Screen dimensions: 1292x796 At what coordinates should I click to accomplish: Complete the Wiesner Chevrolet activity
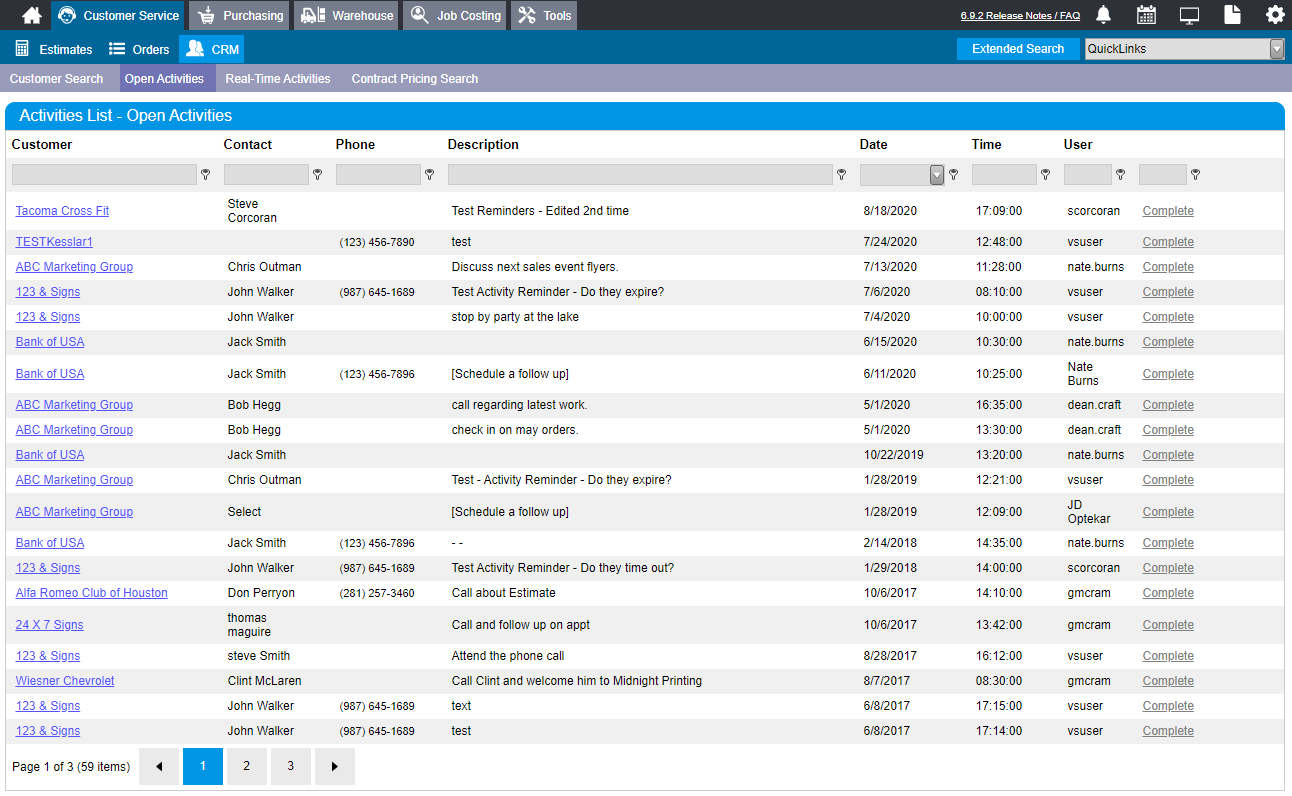click(1168, 681)
